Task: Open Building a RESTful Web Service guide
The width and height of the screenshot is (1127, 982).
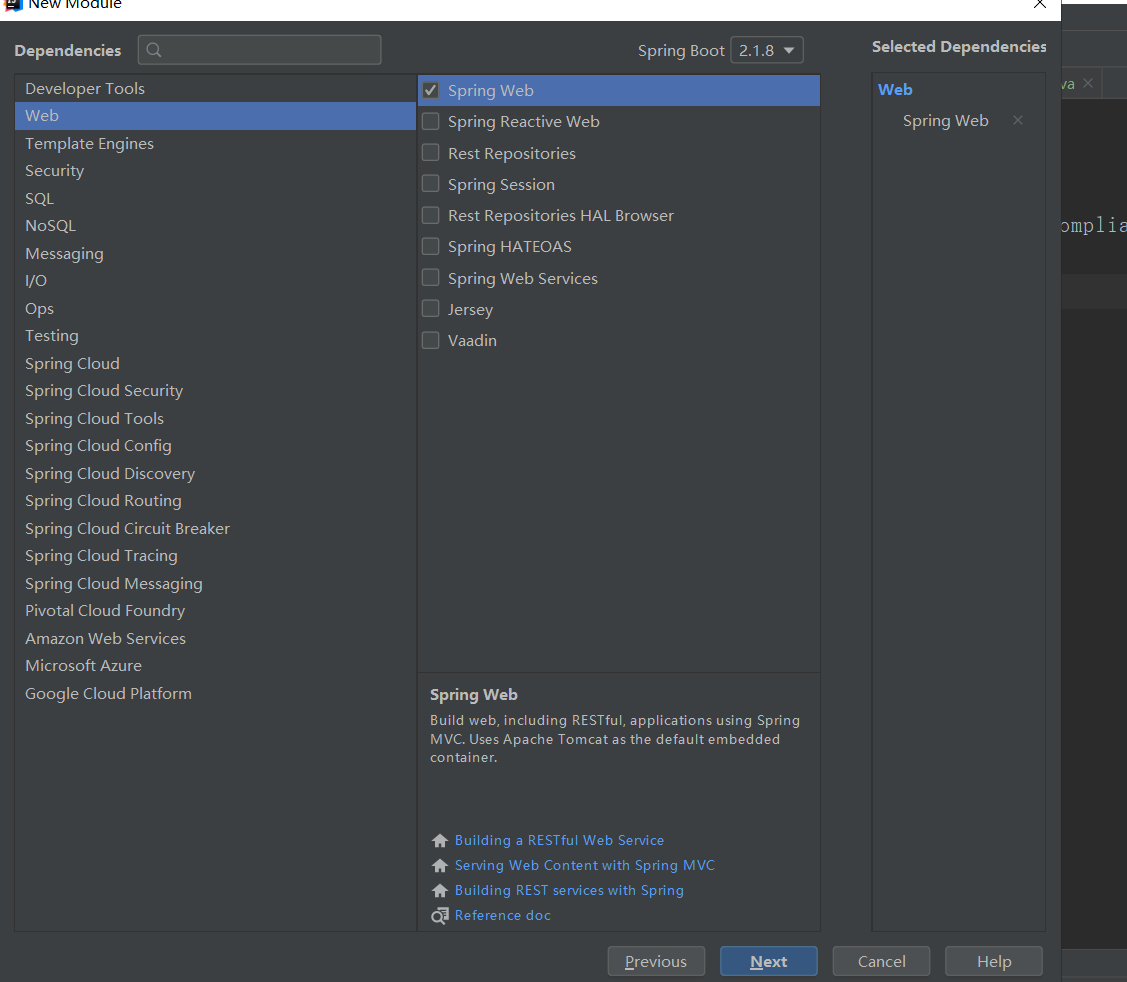Action: (x=559, y=840)
